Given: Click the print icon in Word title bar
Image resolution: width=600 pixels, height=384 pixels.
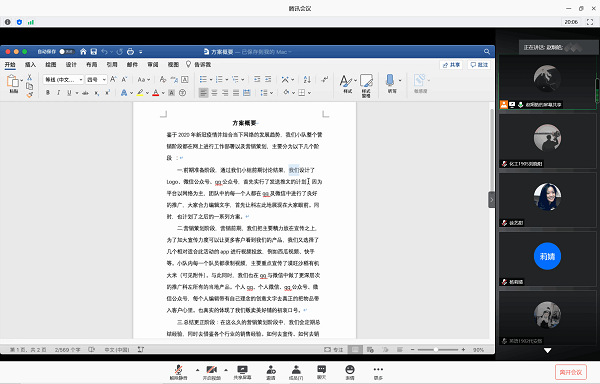Looking at the screenshot, I should pyautogui.click(x=130, y=51).
